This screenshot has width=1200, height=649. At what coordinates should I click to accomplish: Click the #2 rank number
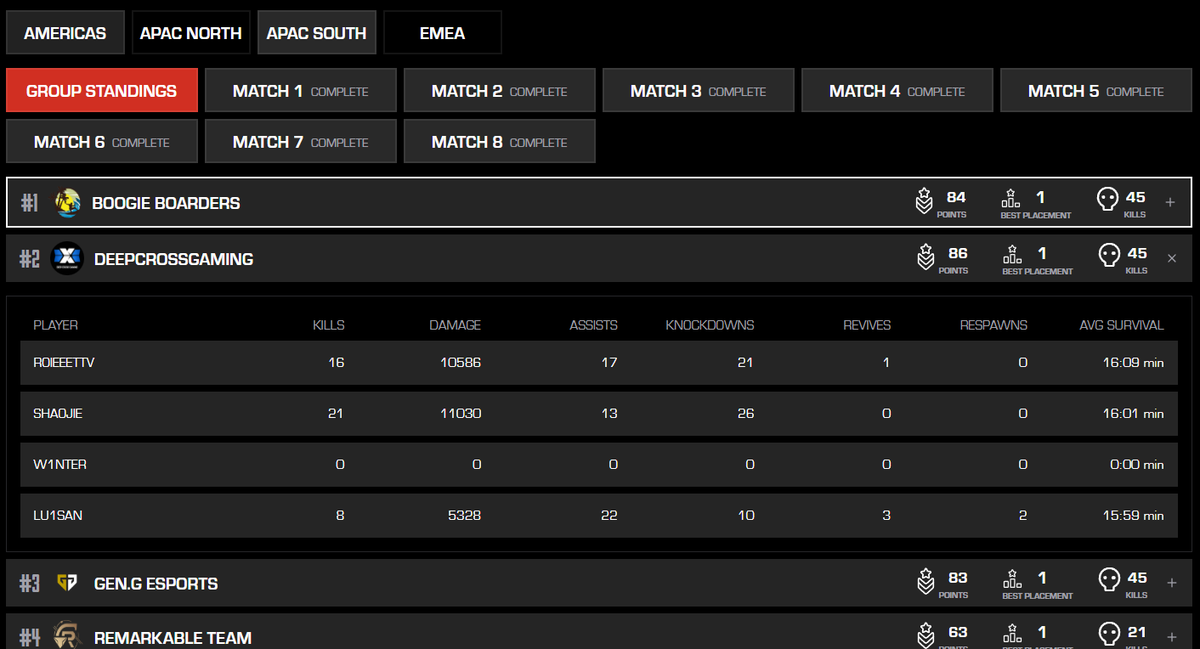click(30, 259)
